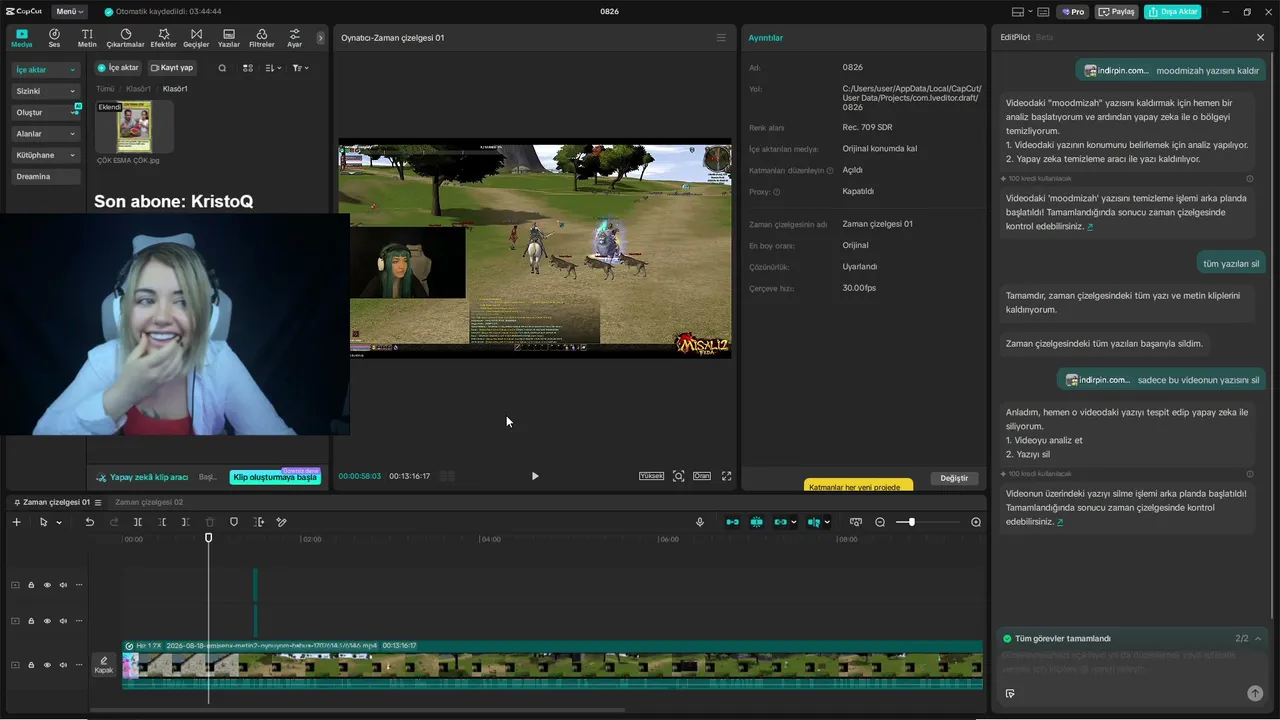Open the Zaman çizelgesi 01 tab menu icon
Screen dimensions: 1280x720
[98, 502]
